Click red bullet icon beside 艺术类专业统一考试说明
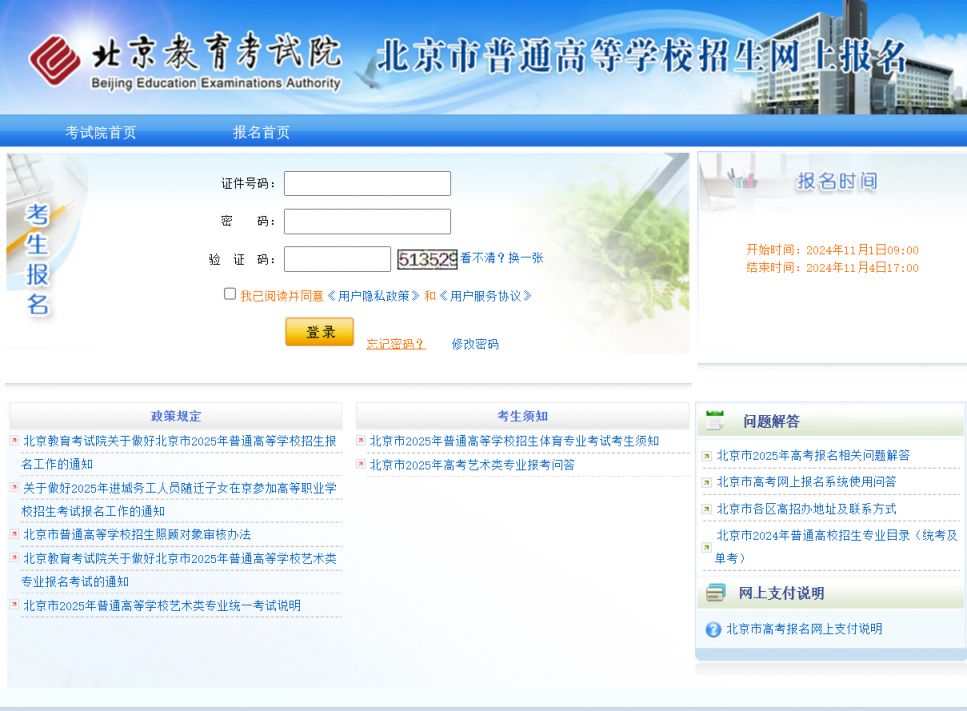967x711 pixels. [x=14, y=604]
